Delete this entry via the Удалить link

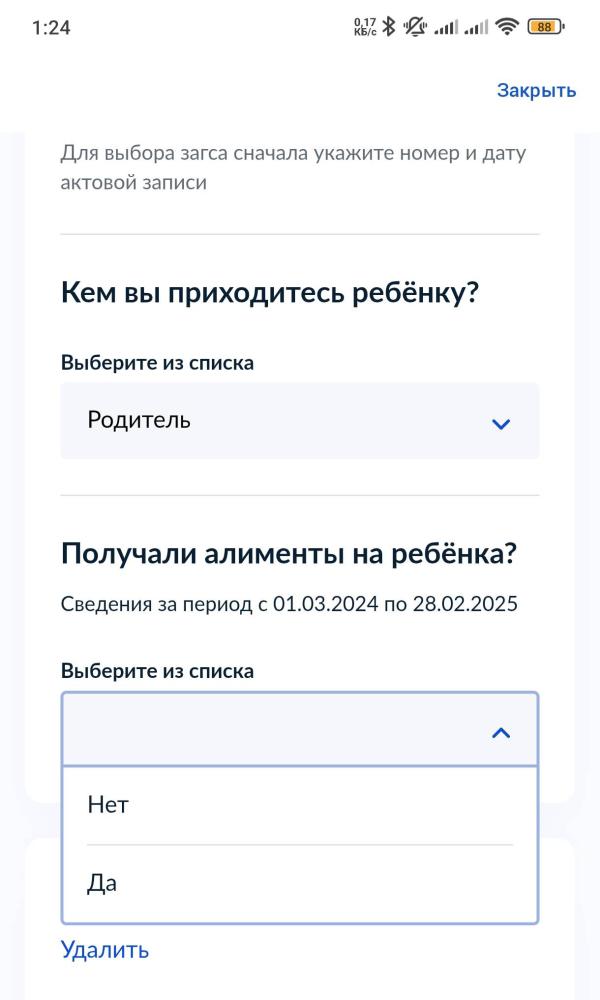104,950
